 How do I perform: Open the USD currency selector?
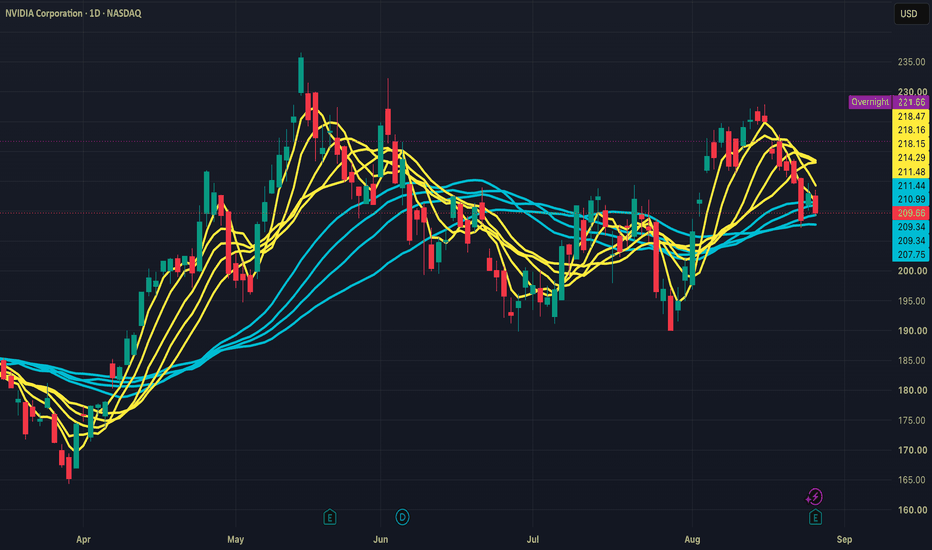911,14
